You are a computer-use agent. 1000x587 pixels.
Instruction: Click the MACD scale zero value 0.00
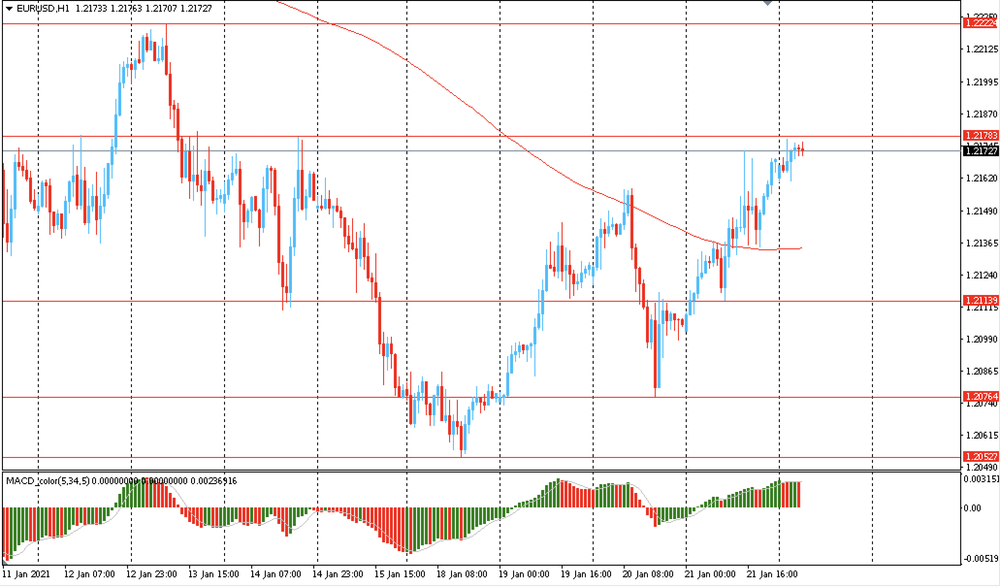[x=973, y=508]
